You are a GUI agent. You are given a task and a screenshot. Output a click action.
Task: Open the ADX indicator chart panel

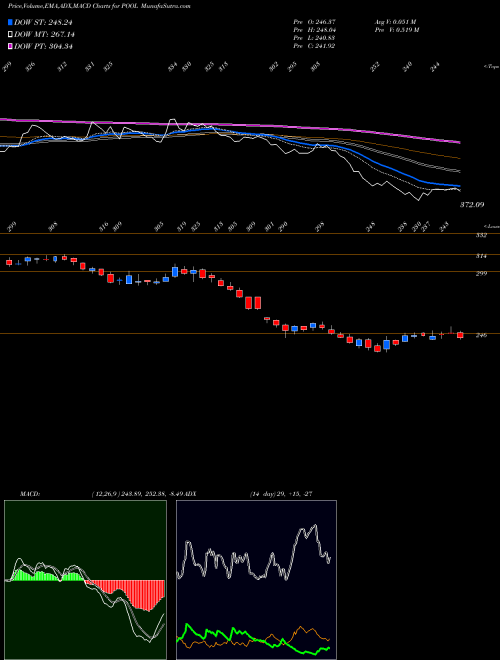(x=256, y=580)
